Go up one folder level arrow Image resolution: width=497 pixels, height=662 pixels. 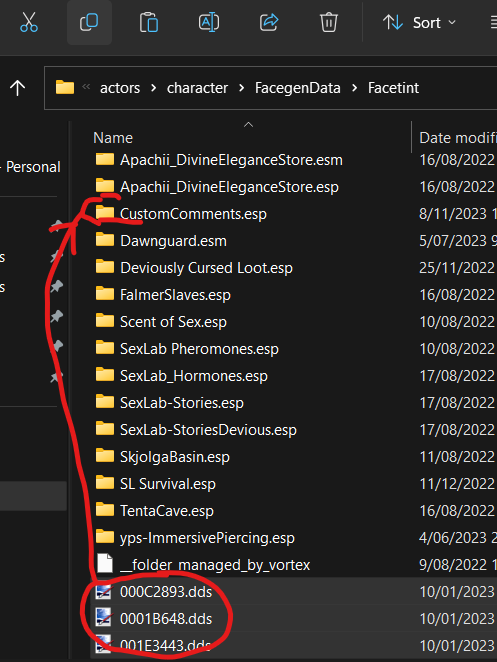17,88
